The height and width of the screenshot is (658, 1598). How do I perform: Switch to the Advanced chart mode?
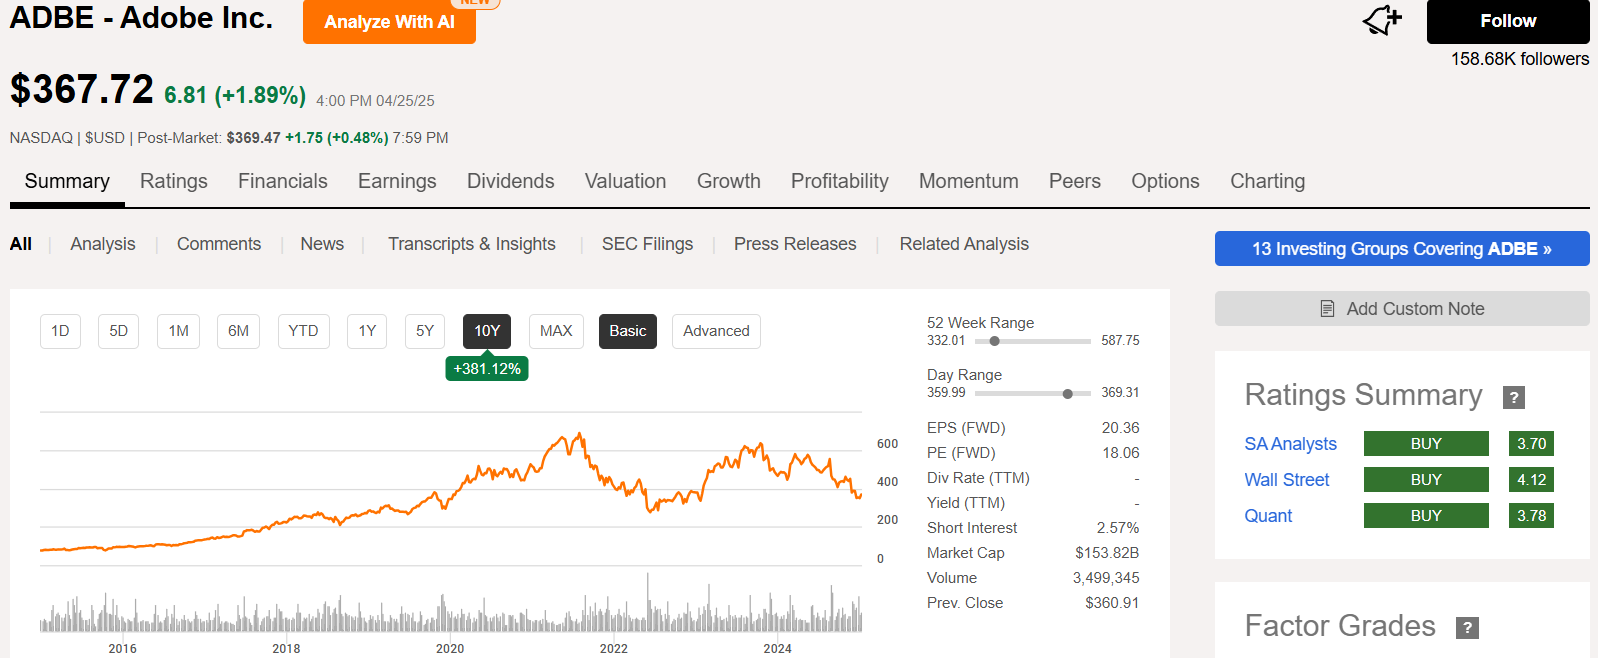[x=716, y=331]
